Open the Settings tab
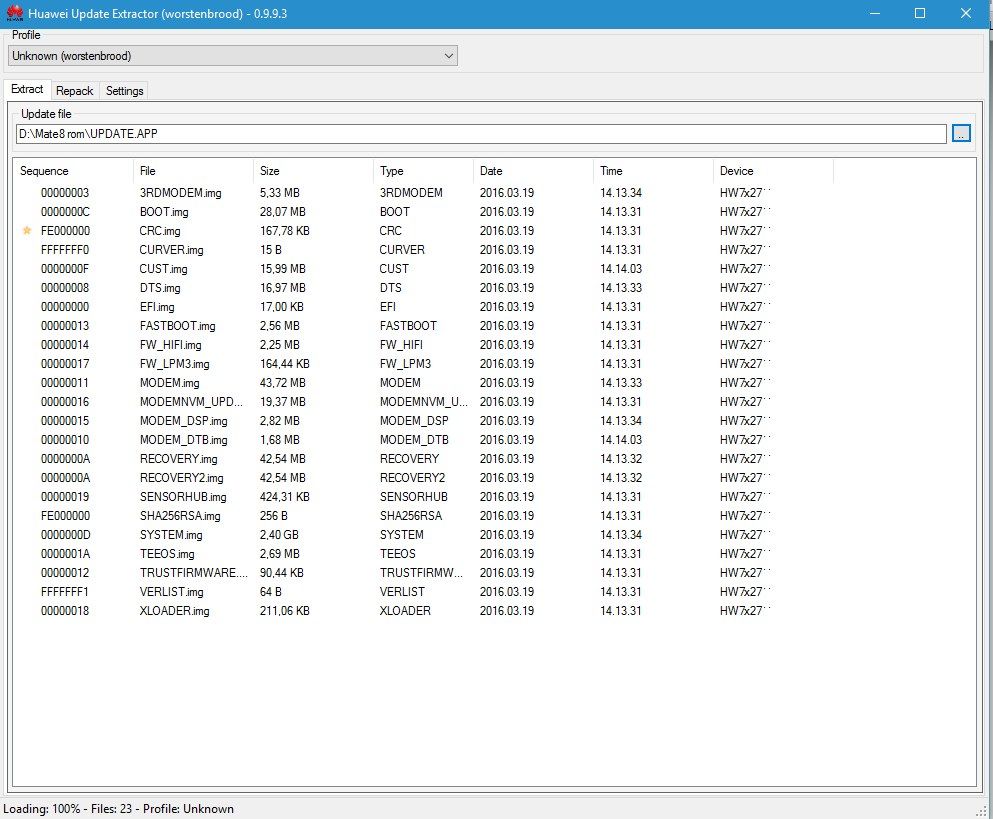 [124, 91]
